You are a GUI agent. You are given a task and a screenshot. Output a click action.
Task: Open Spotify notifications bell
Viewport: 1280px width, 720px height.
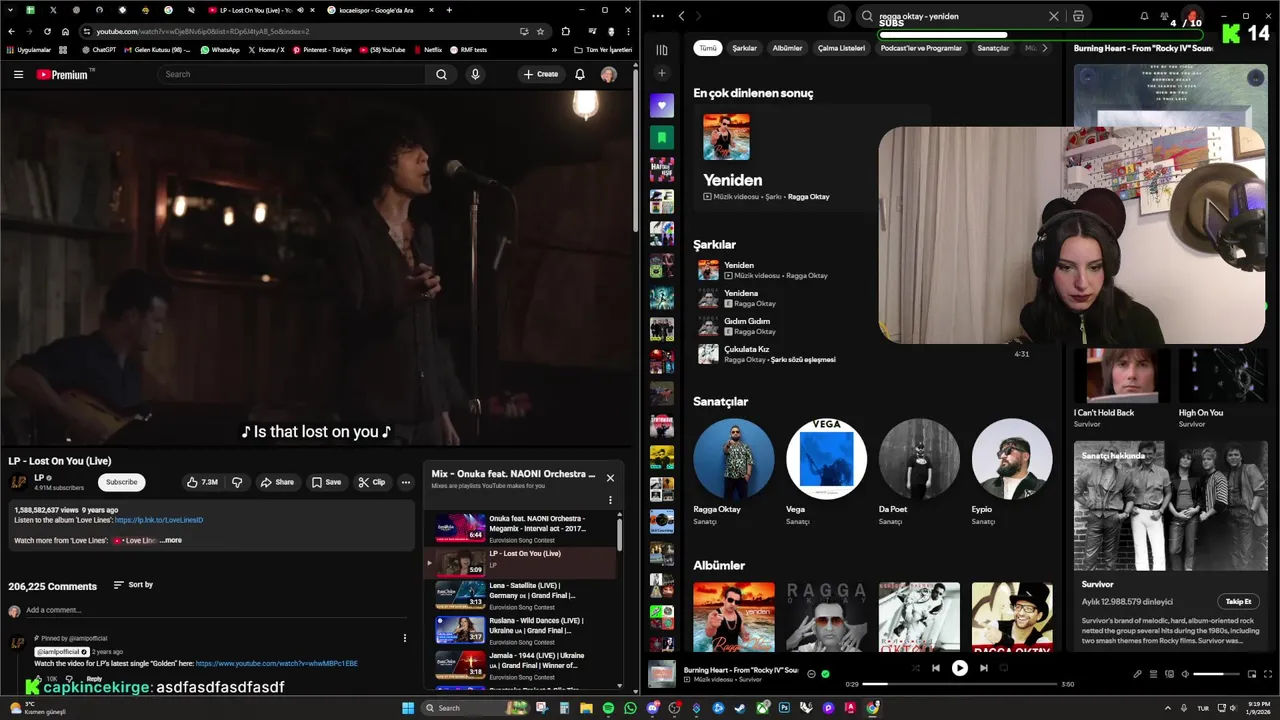tap(1144, 16)
